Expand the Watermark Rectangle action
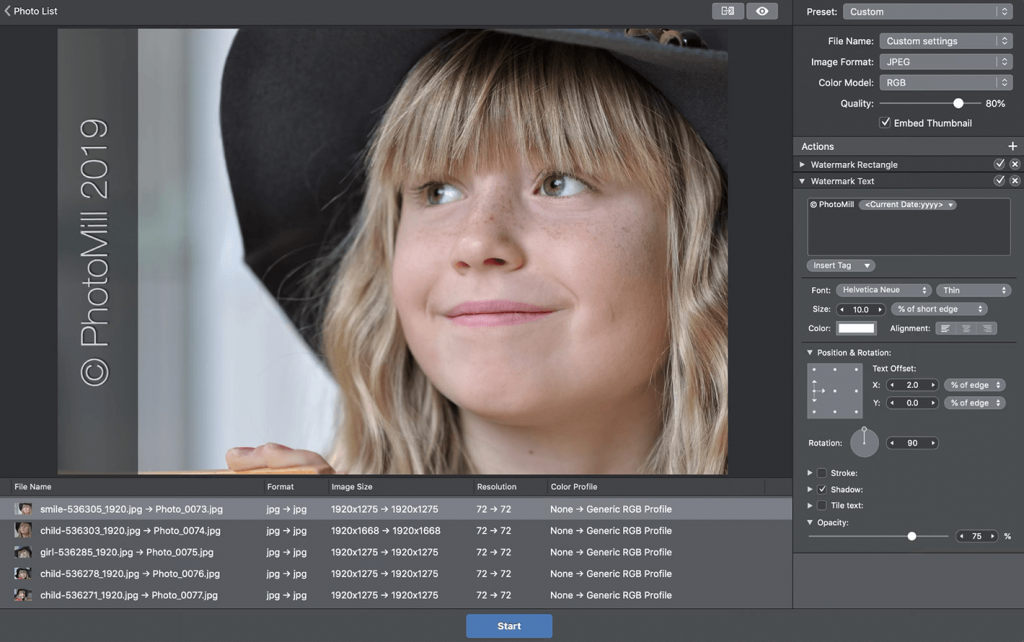The height and width of the screenshot is (642, 1024). (802, 165)
